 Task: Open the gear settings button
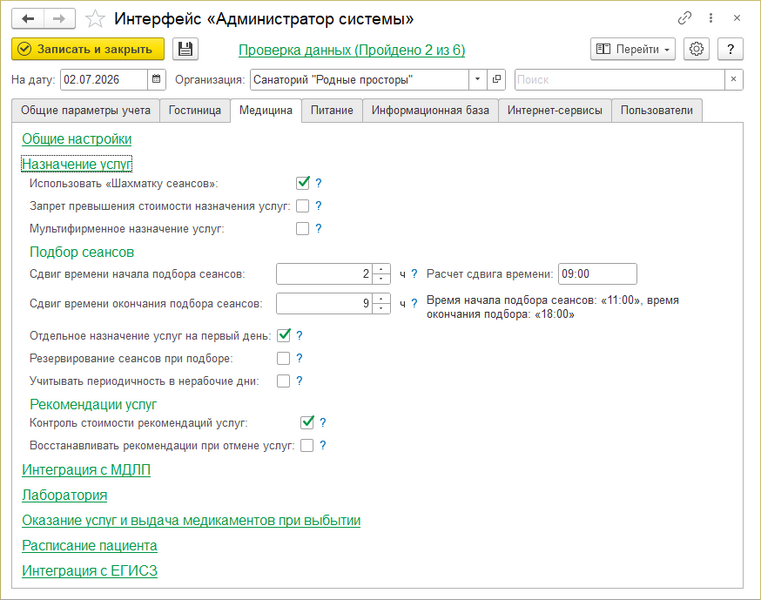click(696, 49)
